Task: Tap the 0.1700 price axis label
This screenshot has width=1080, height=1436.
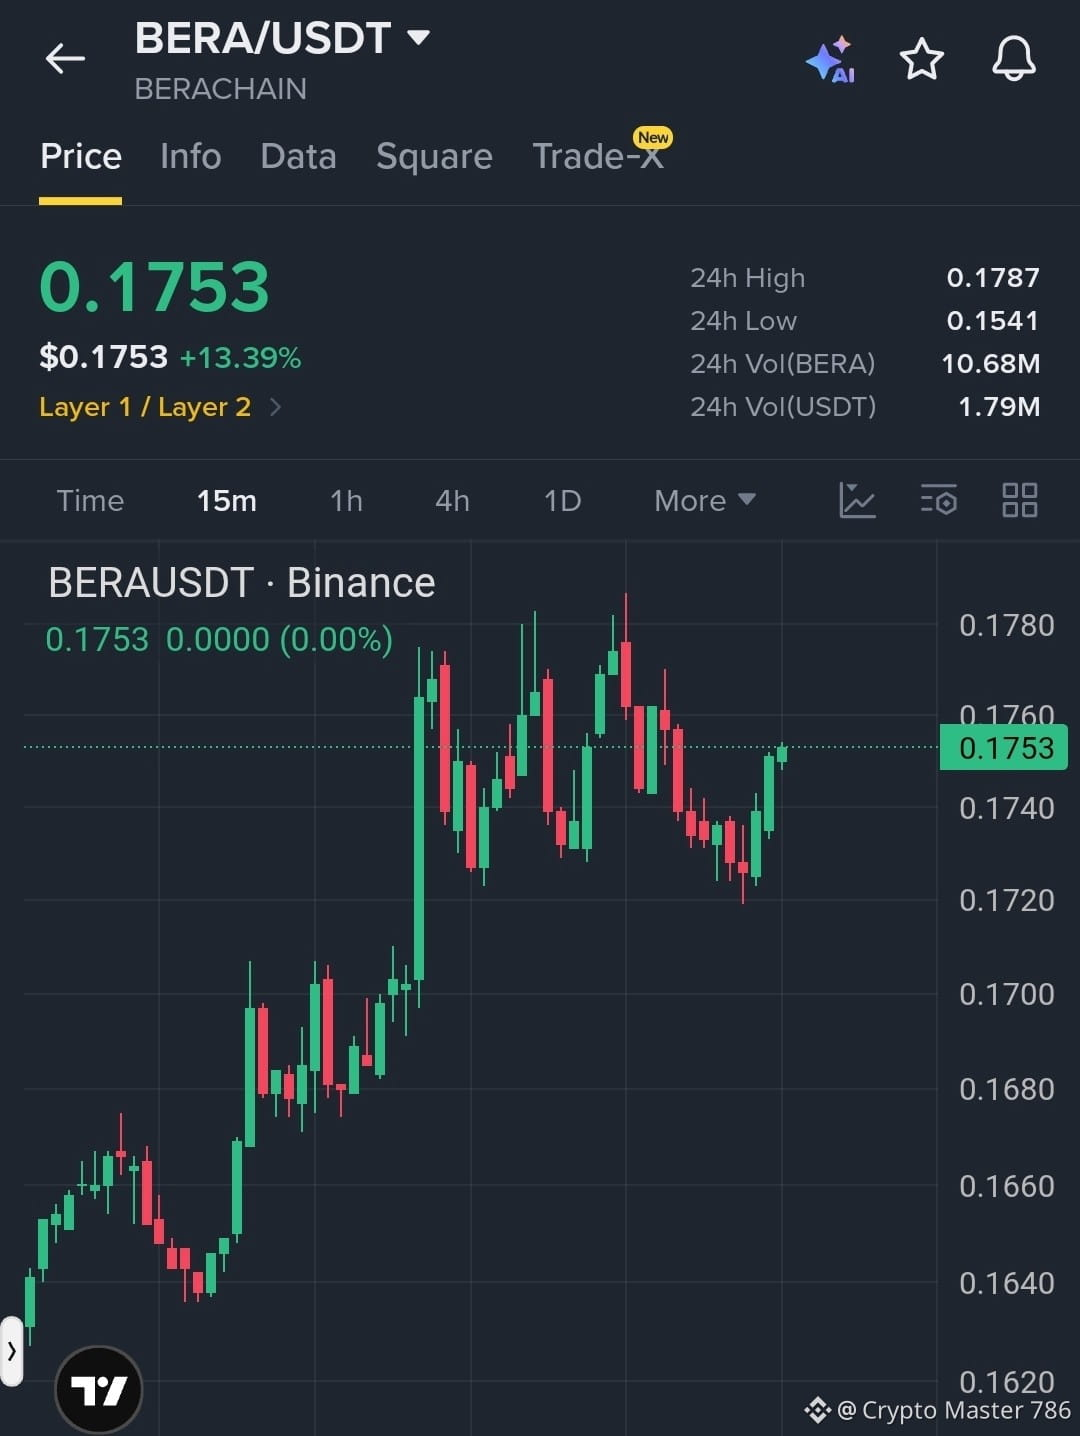Action: pyautogui.click(x=1006, y=994)
